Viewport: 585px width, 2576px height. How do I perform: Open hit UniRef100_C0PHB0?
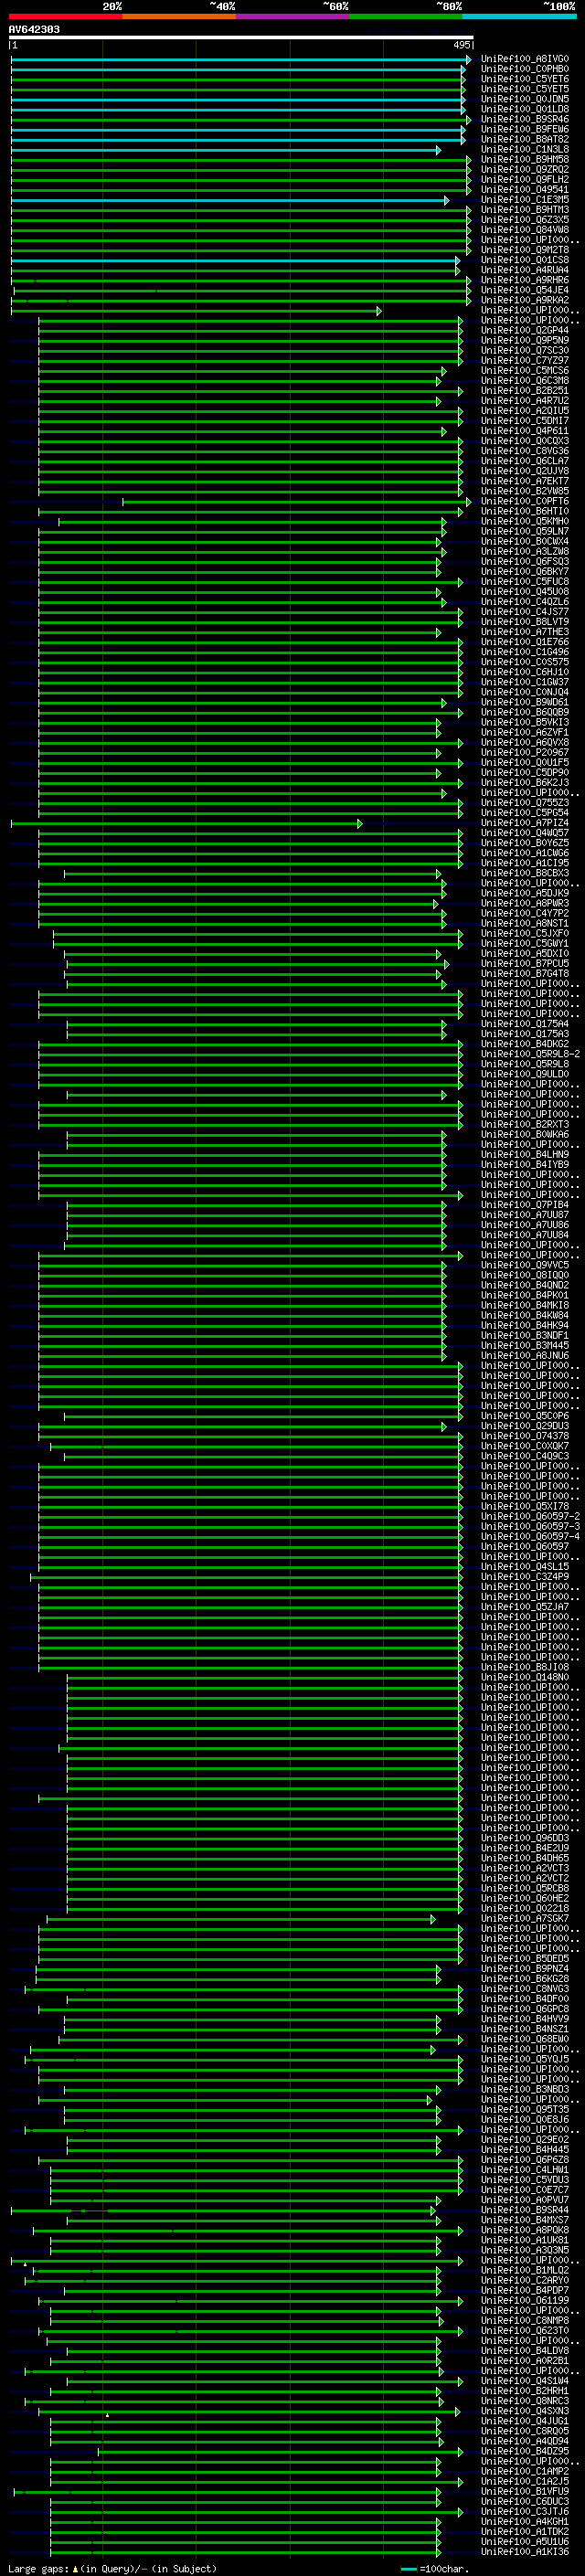[x=525, y=69]
